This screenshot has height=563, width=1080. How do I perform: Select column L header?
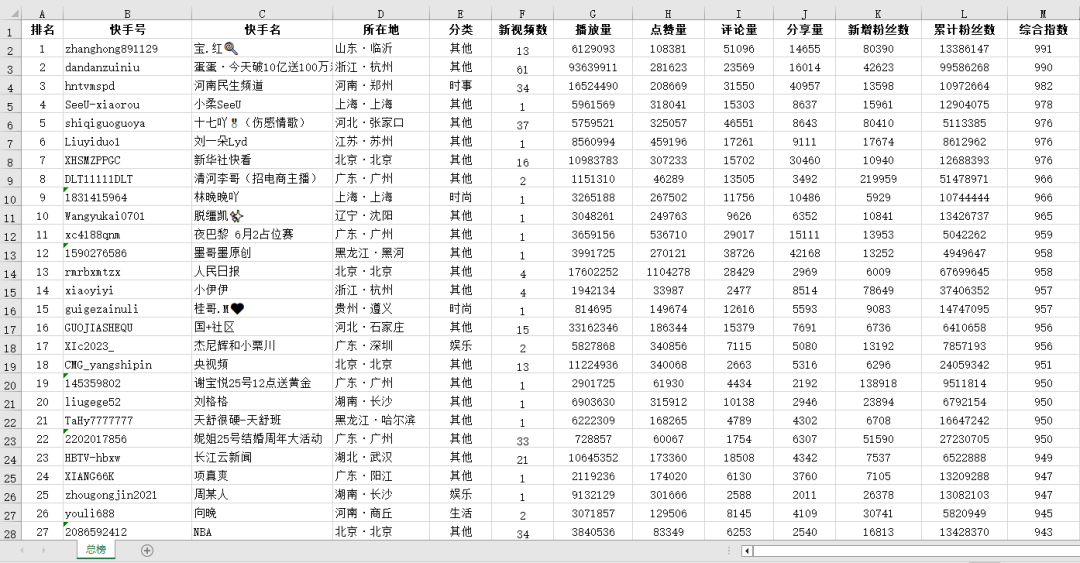(964, 13)
